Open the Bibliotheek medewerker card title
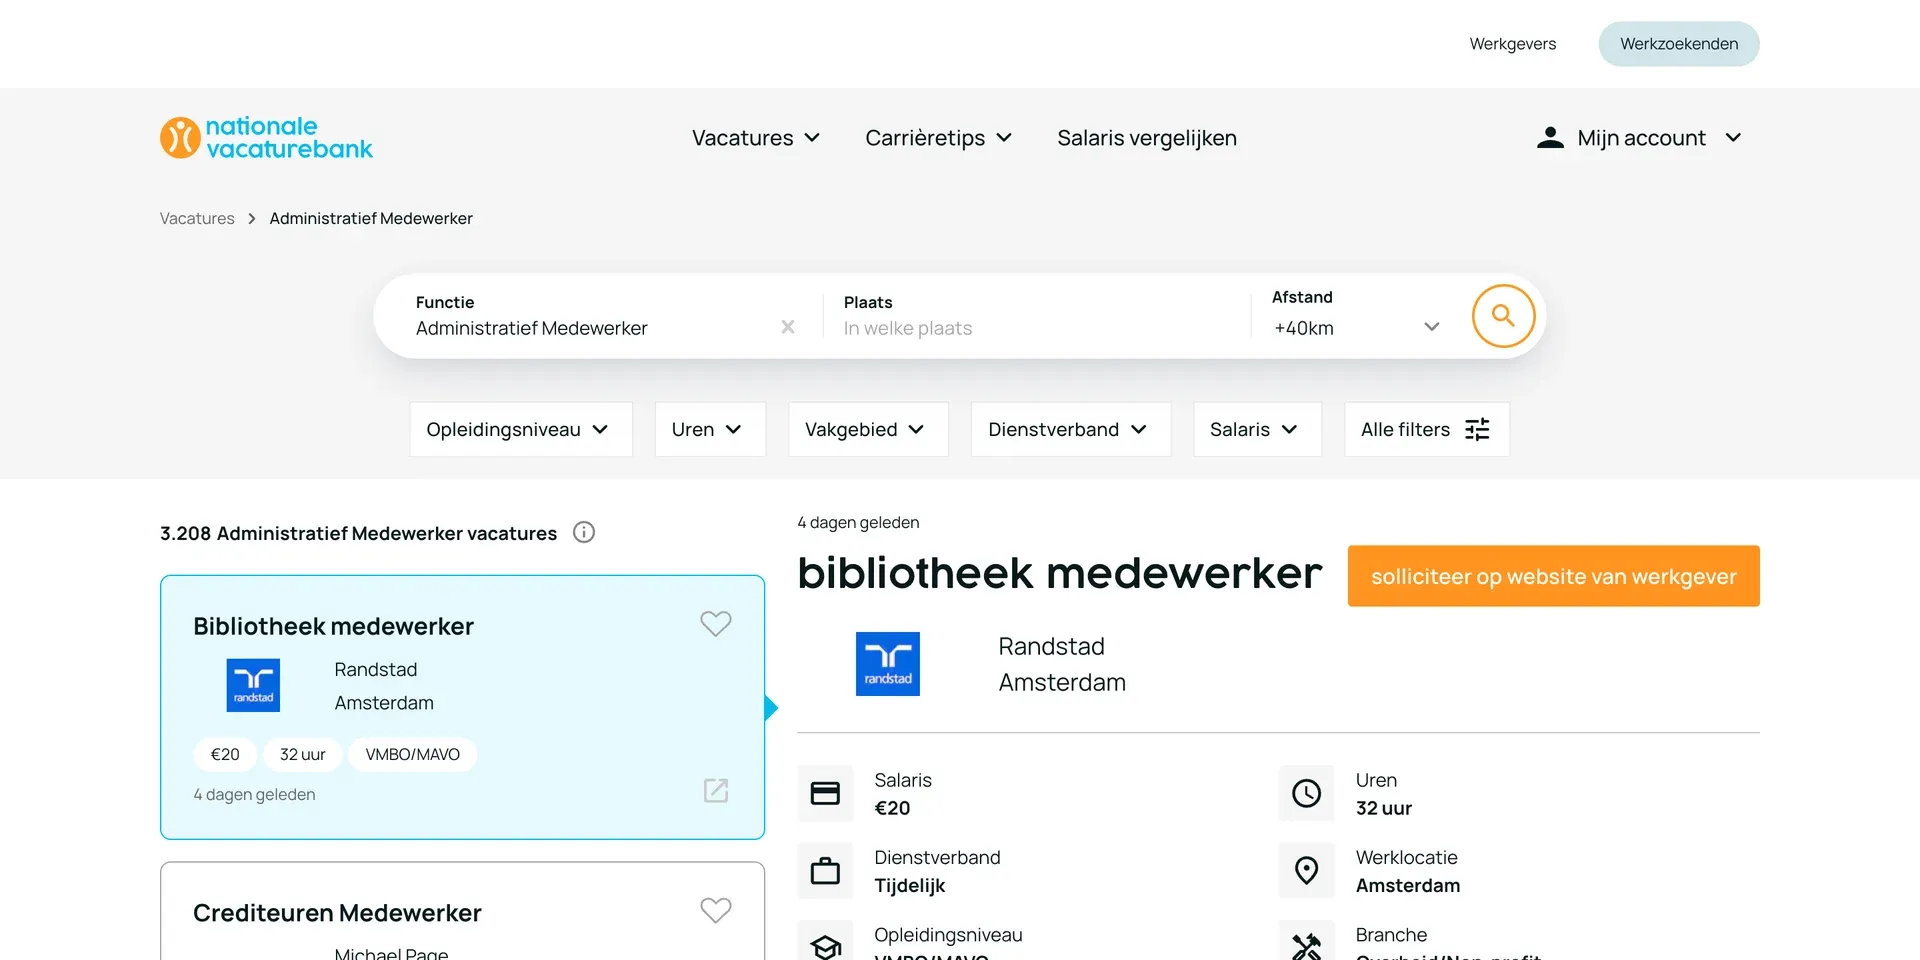 (x=333, y=626)
